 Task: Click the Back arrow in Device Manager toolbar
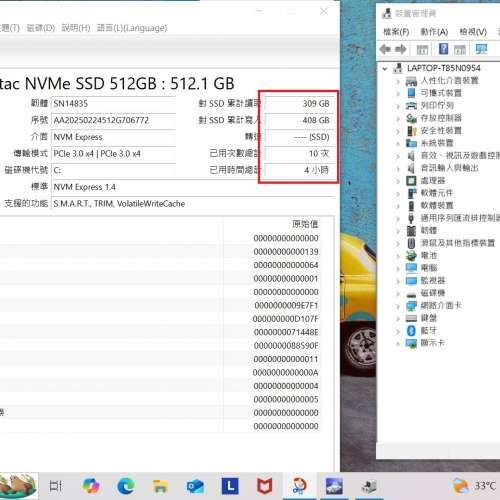point(385,49)
